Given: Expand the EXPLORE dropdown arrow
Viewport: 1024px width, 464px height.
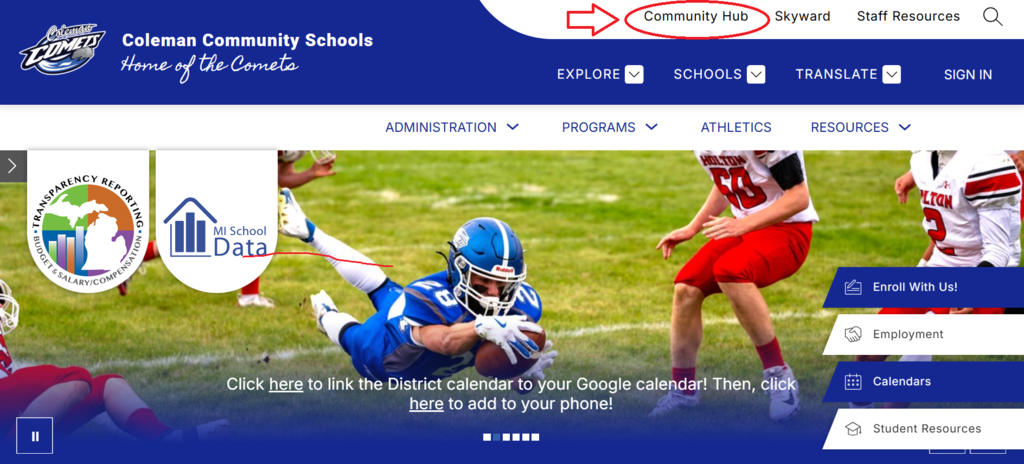Looking at the screenshot, I should pos(633,75).
